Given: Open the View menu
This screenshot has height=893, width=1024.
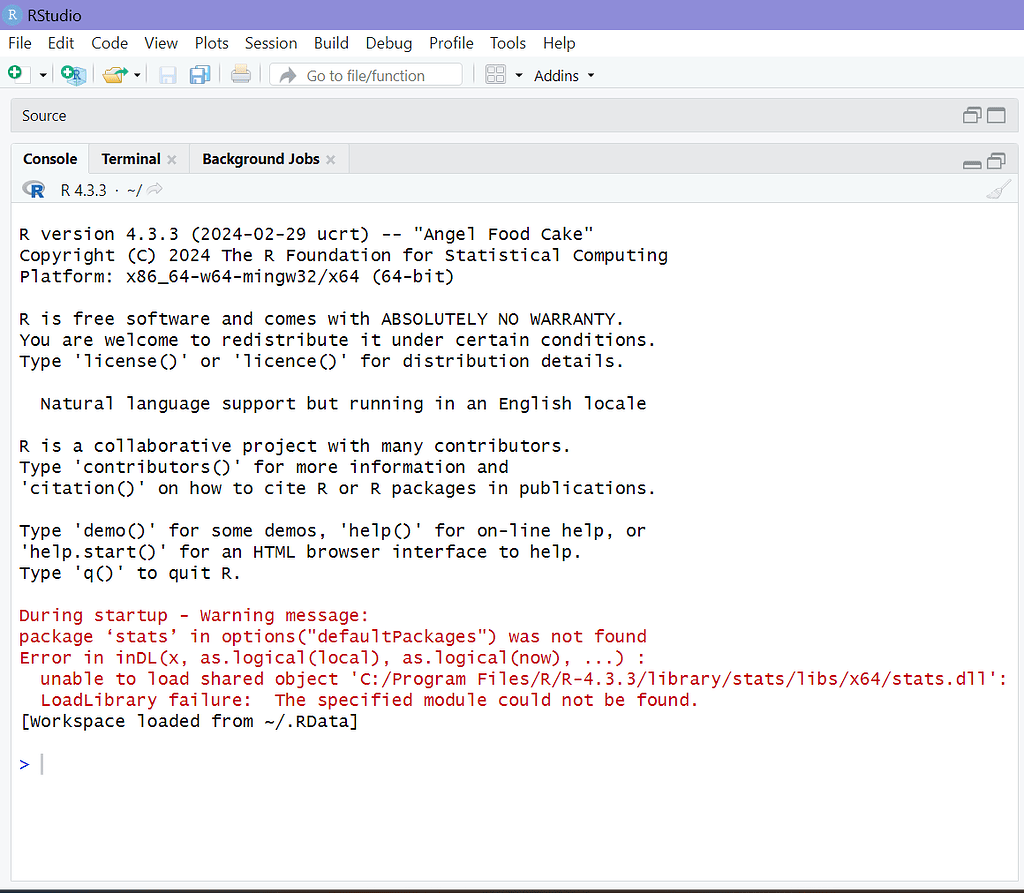Looking at the screenshot, I should (x=161, y=43).
